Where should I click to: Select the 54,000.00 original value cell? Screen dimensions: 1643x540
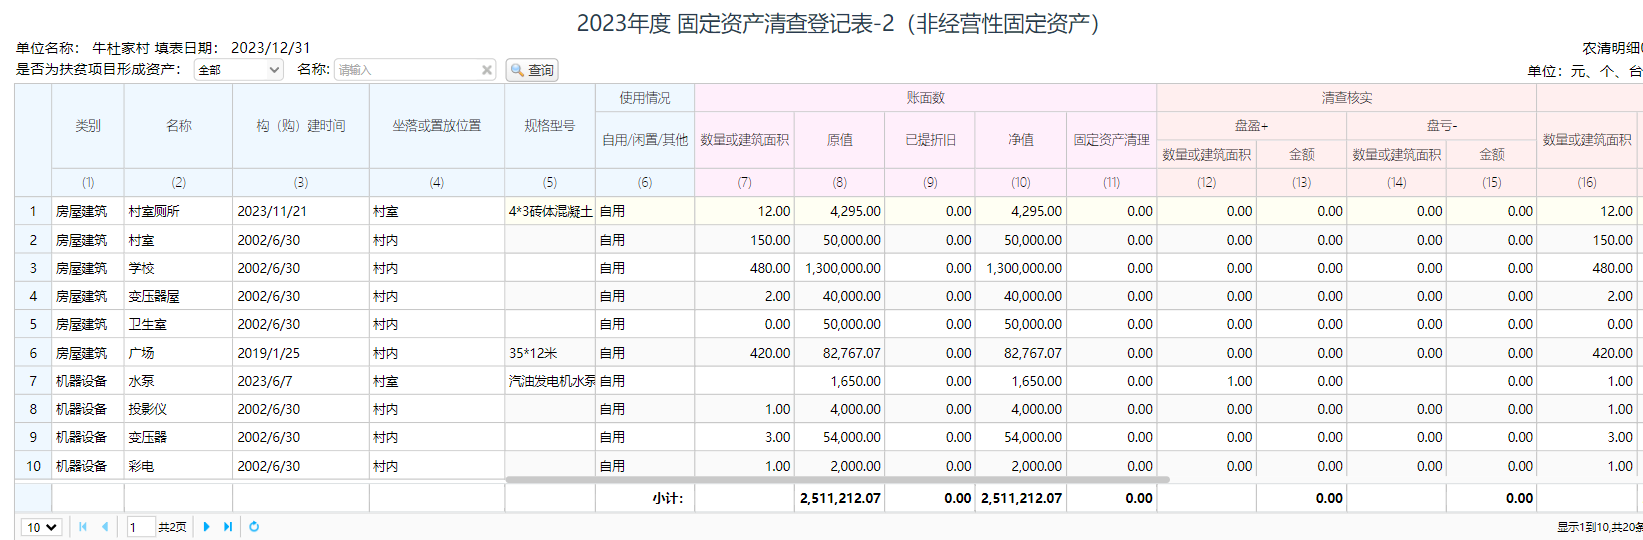click(x=840, y=437)
